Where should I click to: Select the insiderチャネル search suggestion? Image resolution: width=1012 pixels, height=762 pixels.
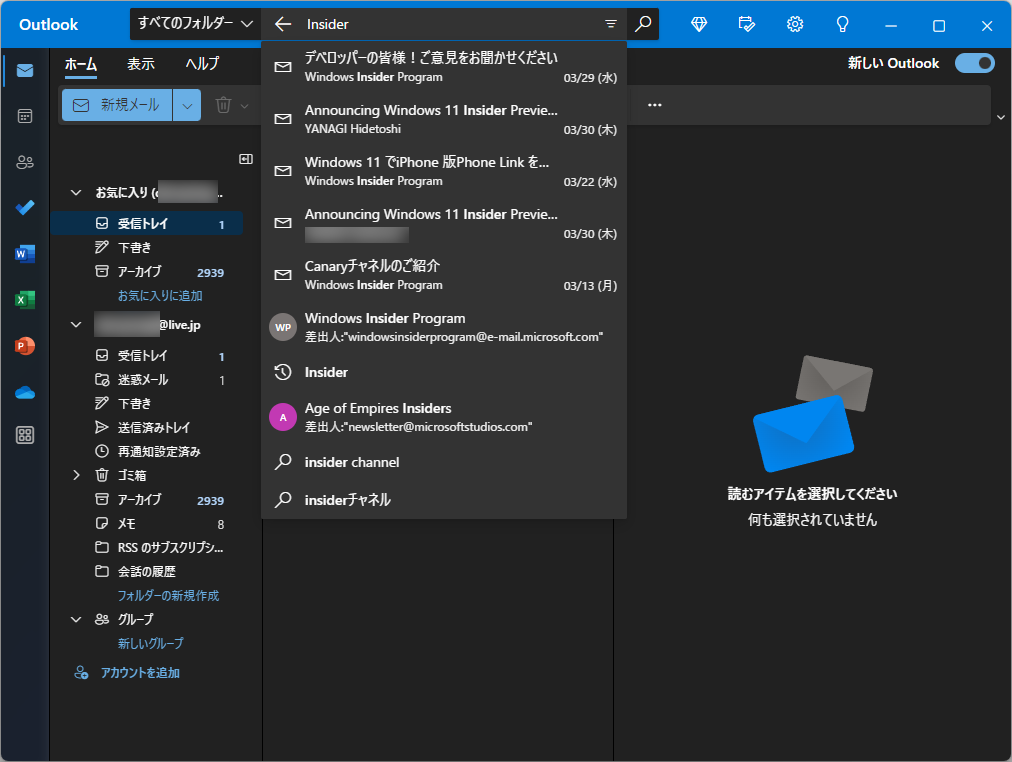(444, 499)
